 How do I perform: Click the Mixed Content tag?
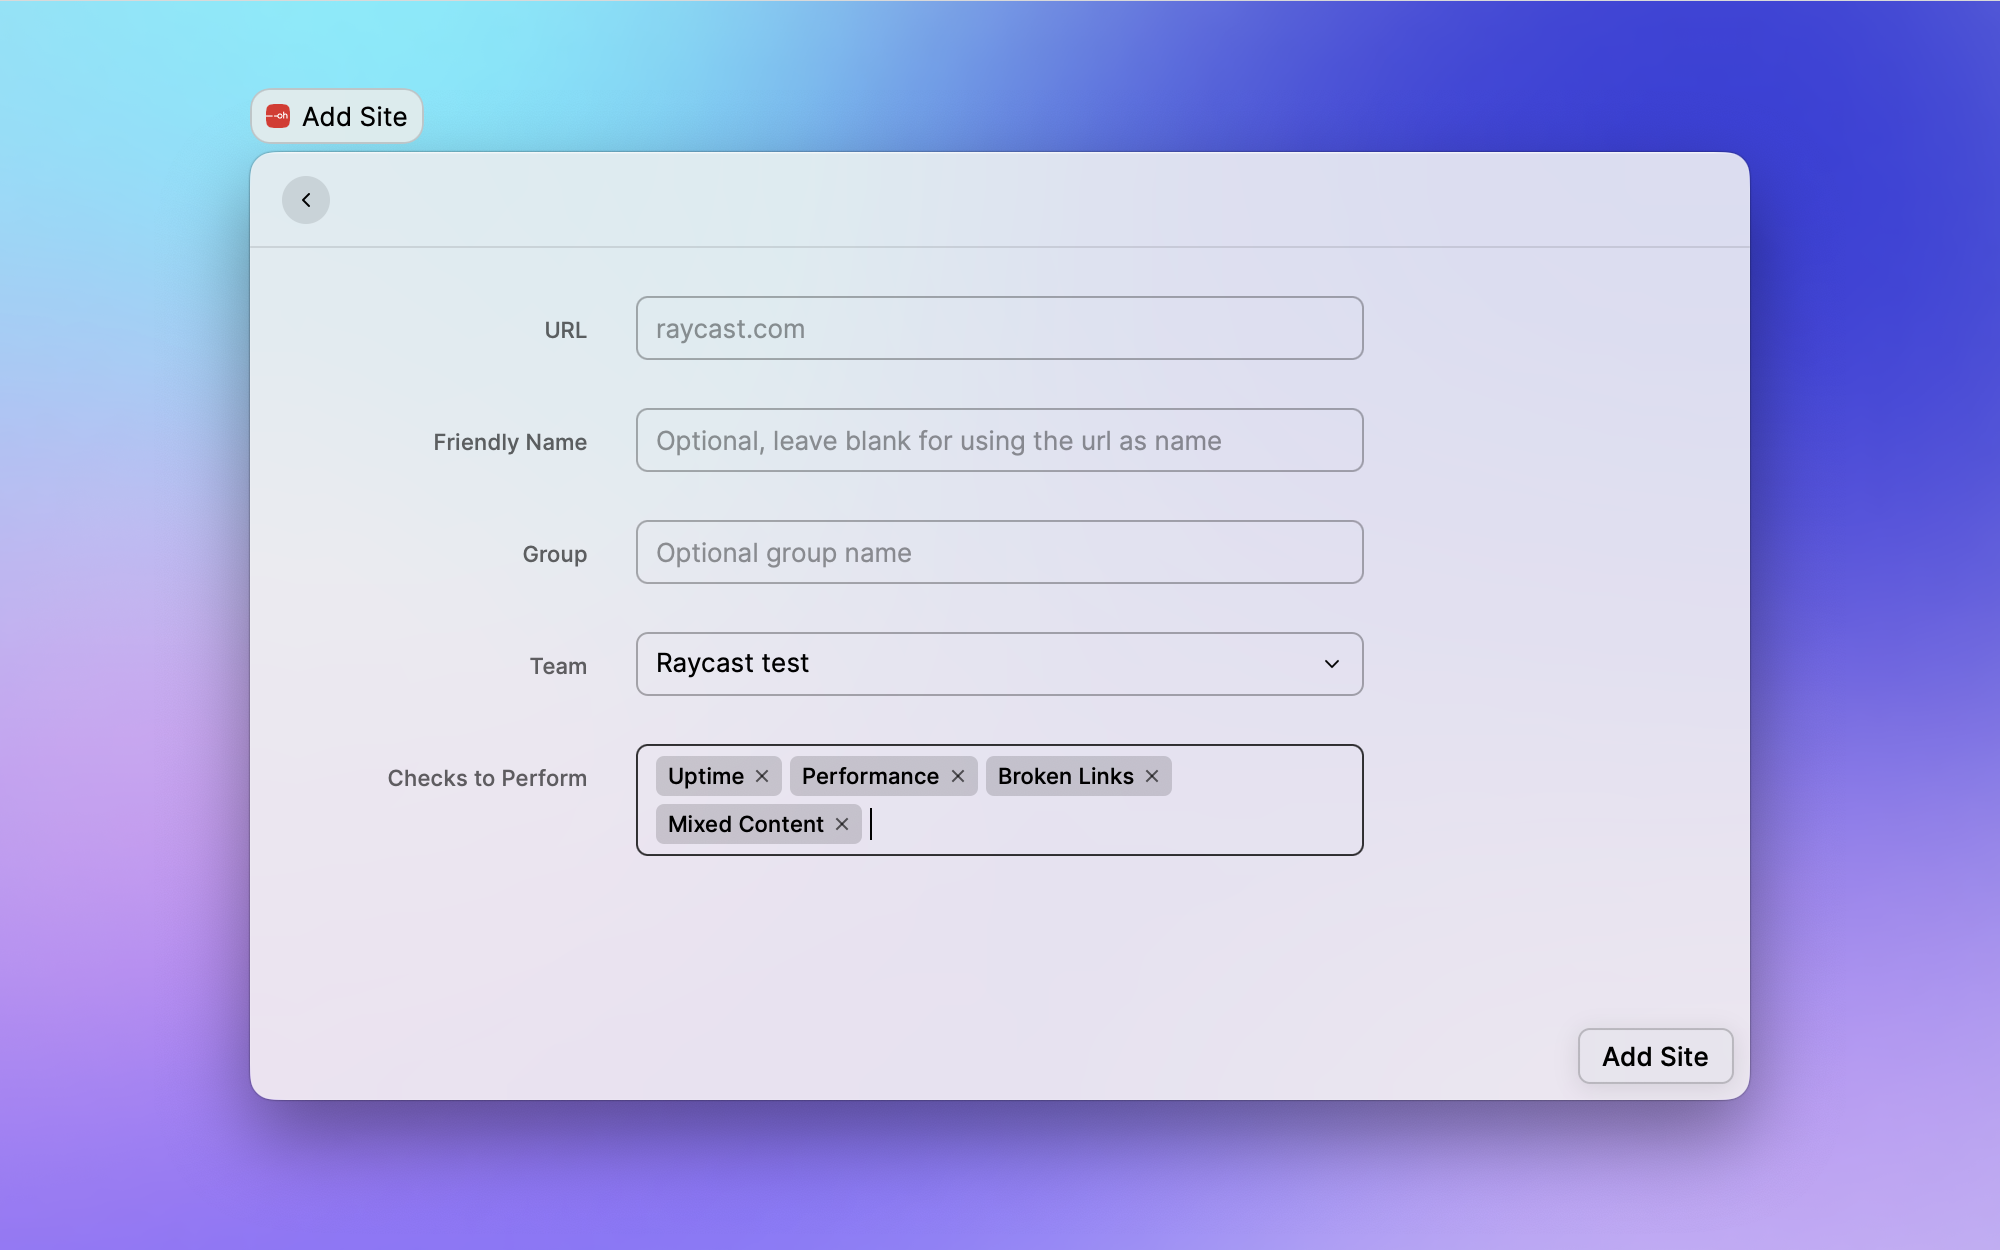(x=744, y=824)
